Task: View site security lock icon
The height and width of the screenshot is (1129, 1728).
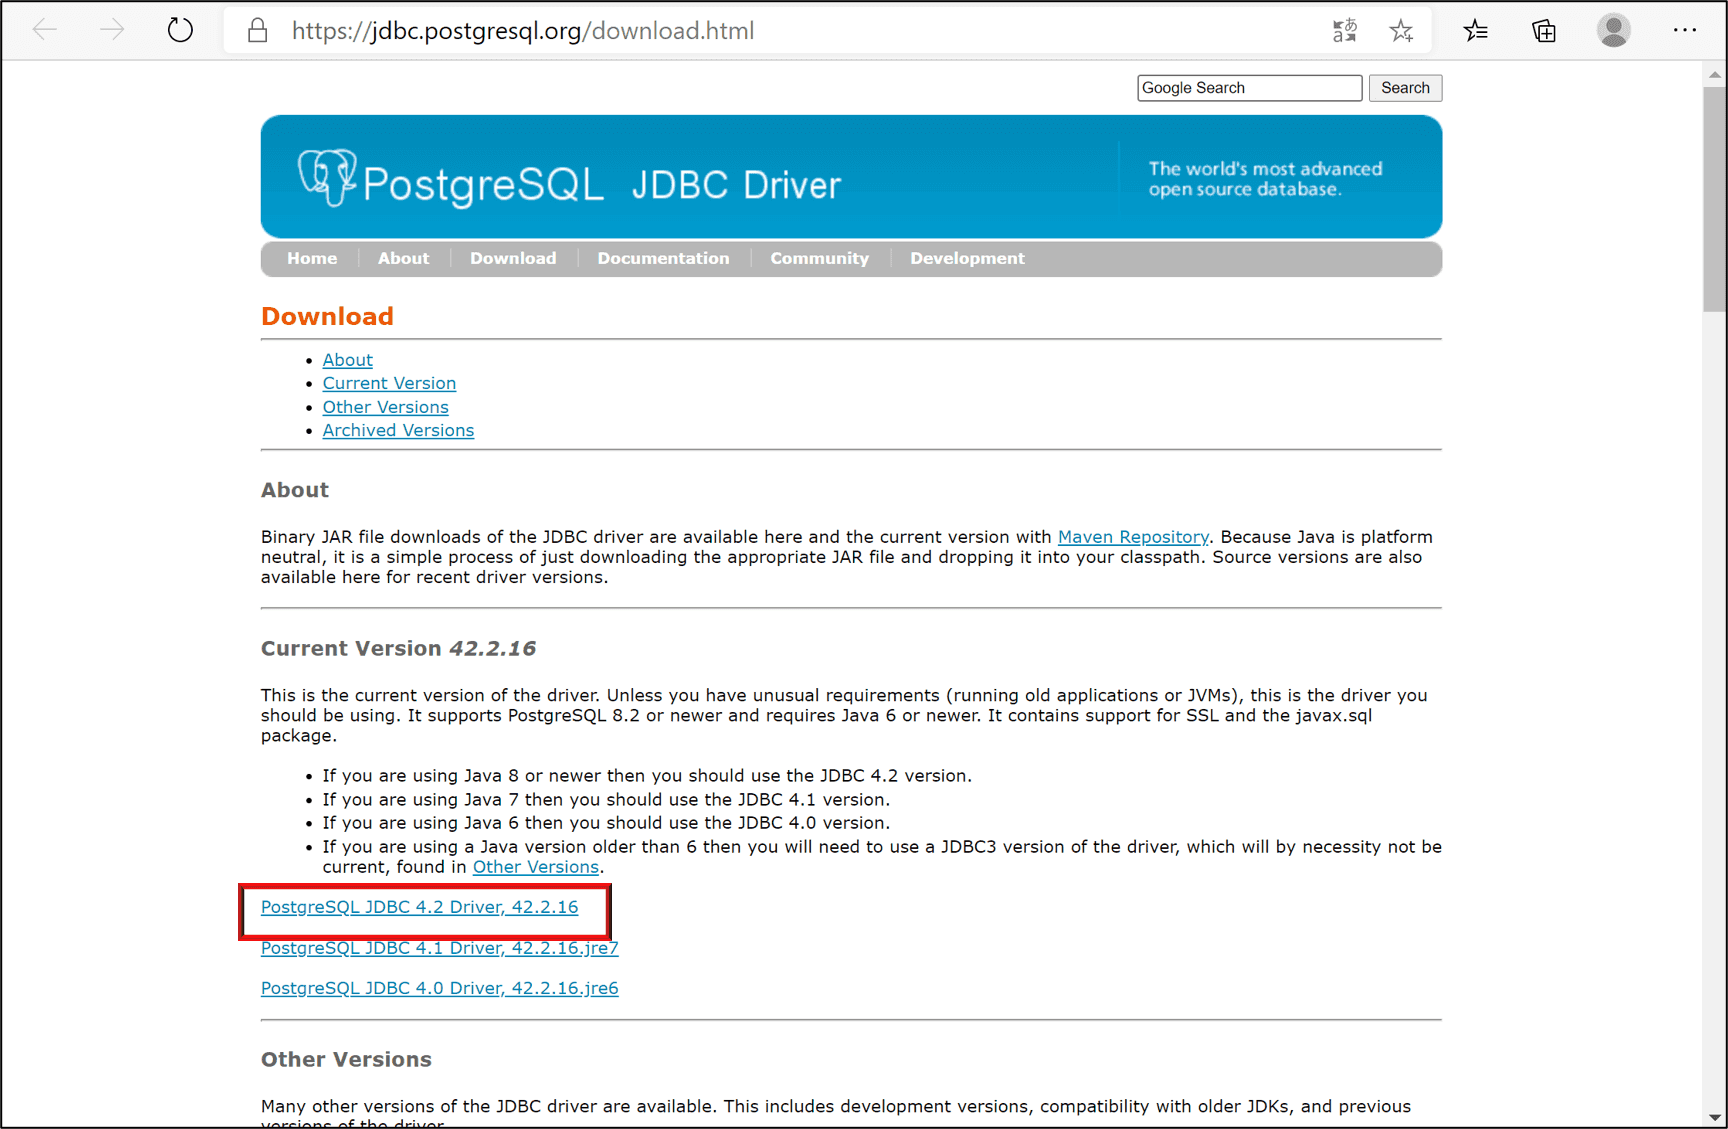Action: pos(257,30)
